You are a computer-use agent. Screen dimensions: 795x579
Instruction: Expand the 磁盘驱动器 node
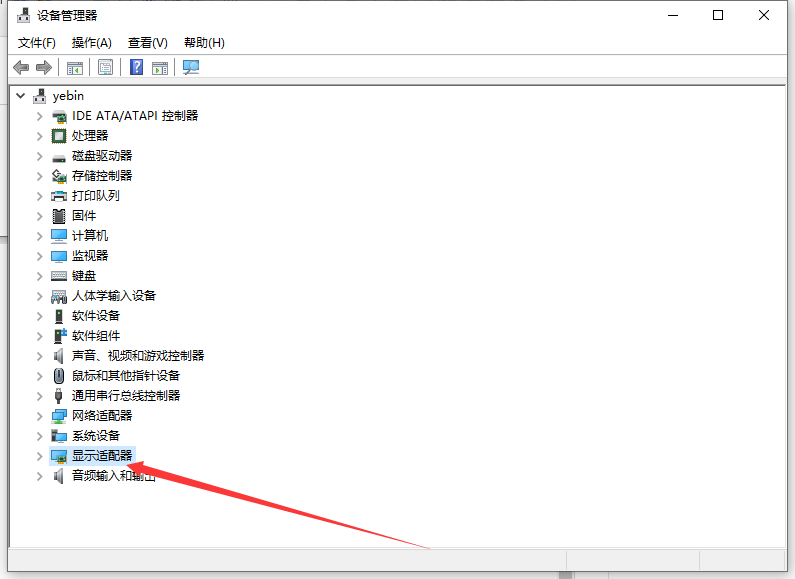click(x=39, y=156)
